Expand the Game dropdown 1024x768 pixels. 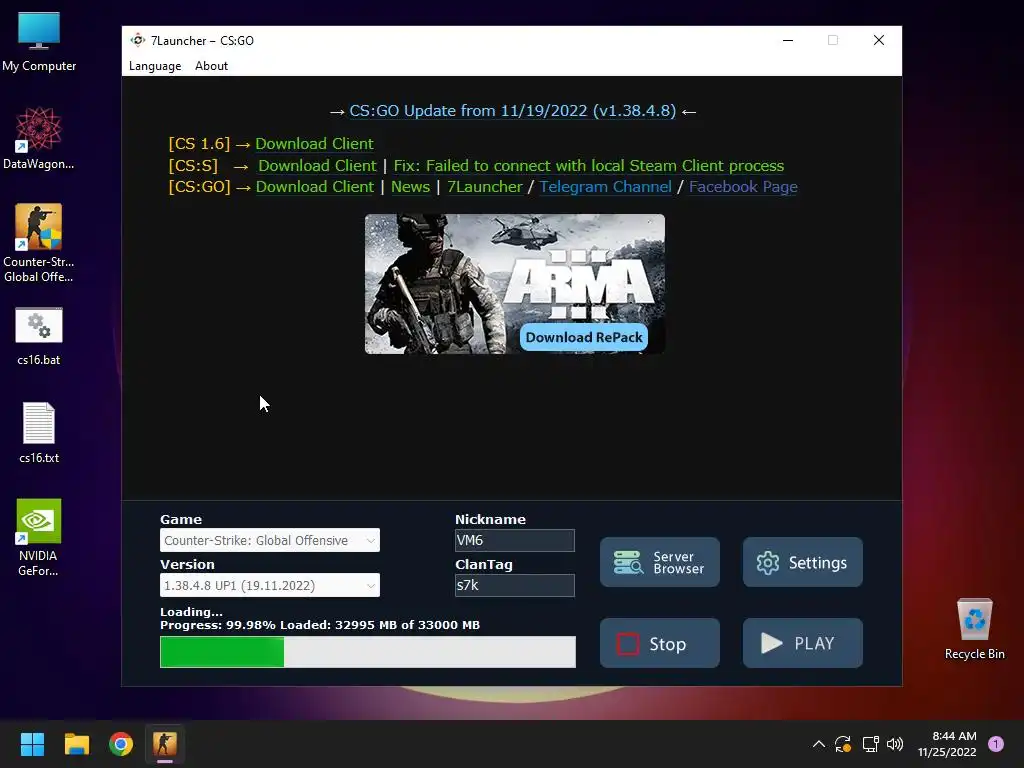[x=270, y=540]
